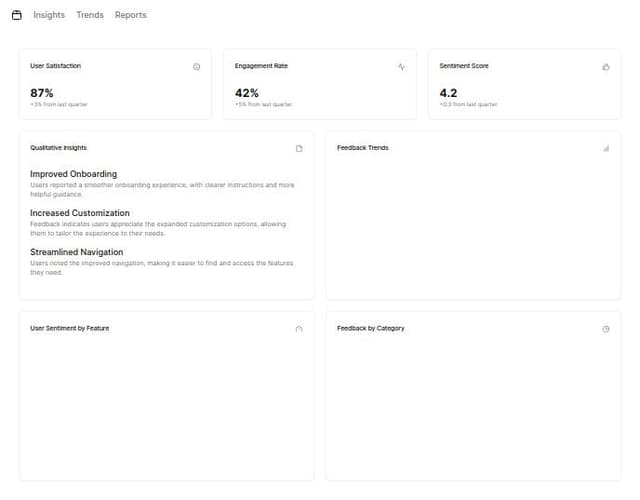The height and width of the screenshot is (500, 640).
Task: Click the Feedback Trends card title
Action: coord(363,148)
